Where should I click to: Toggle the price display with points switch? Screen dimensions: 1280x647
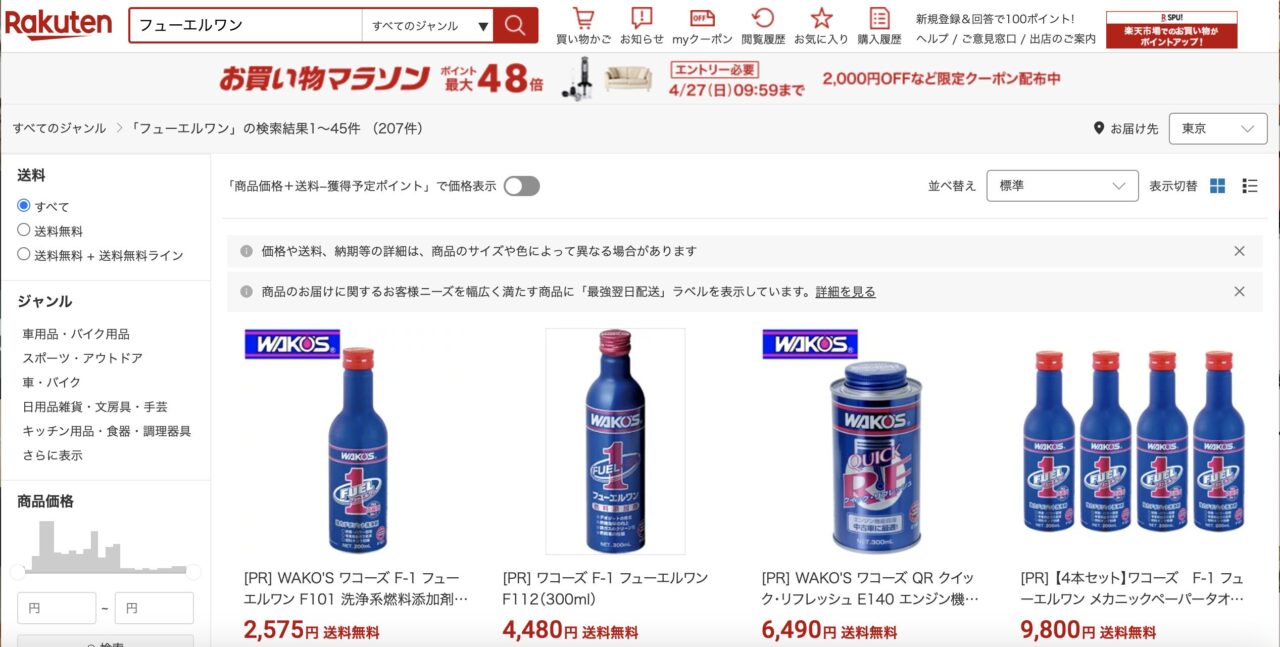click(522, 186)
